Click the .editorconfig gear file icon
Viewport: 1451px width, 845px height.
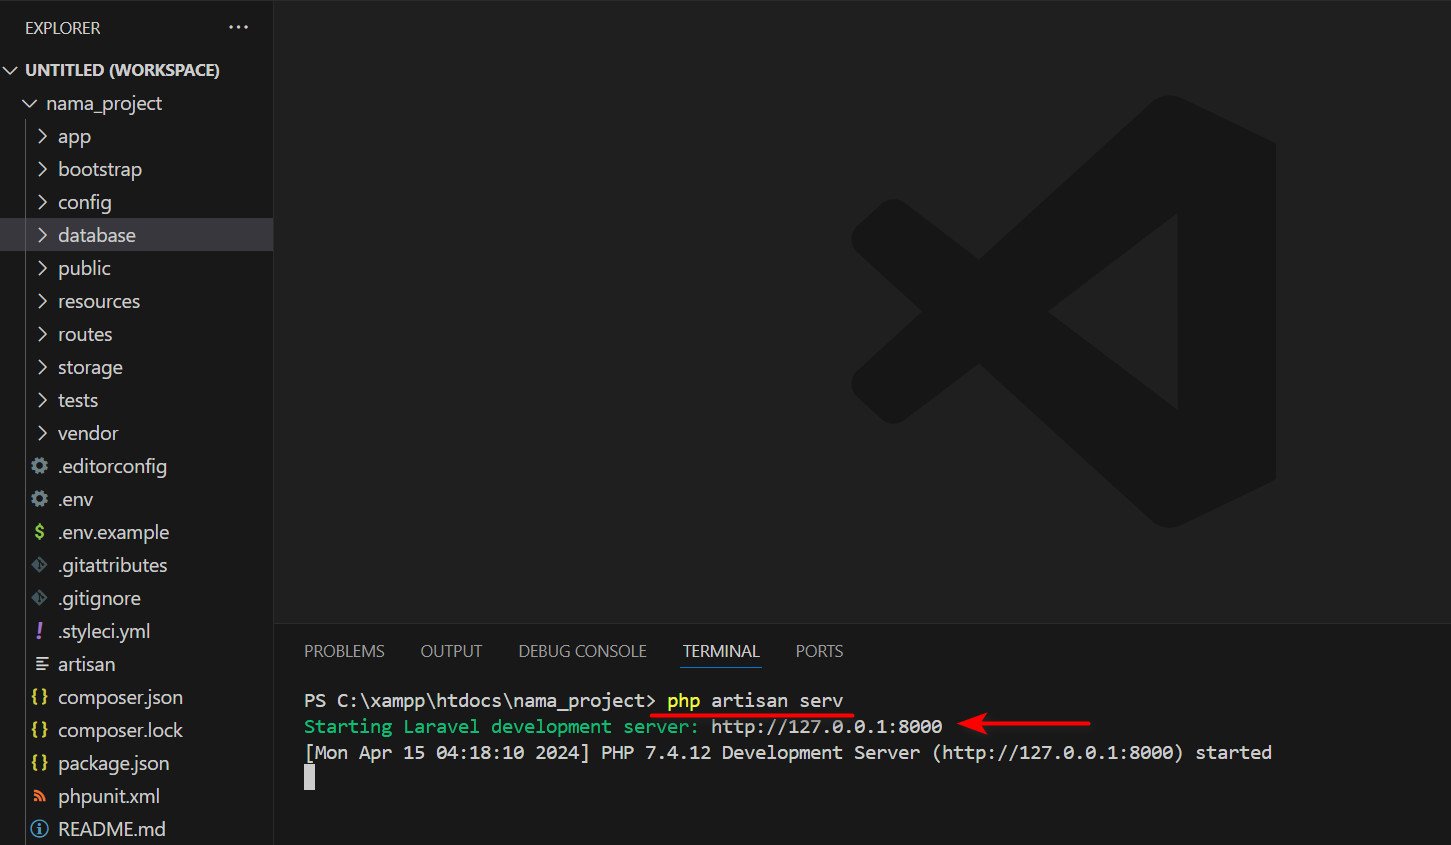tap(40, 465)
